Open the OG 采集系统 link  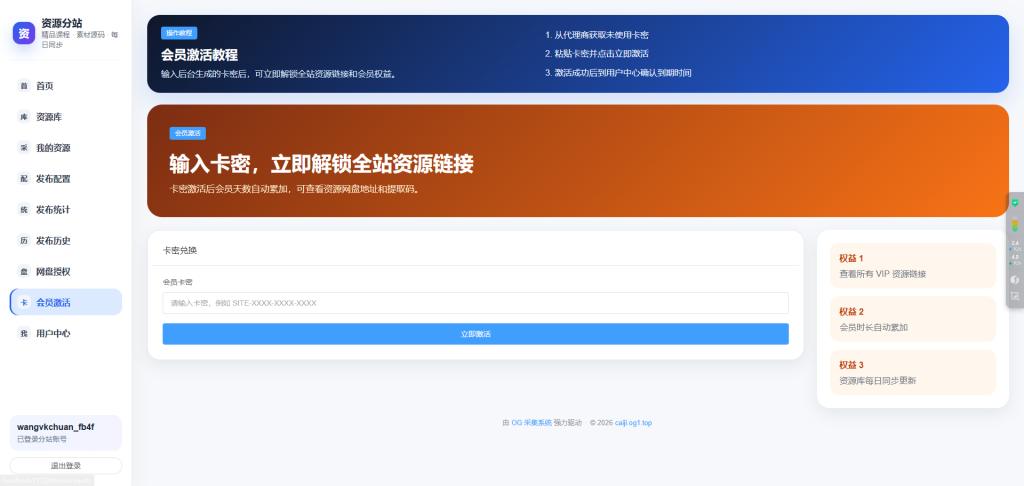[532, 423]
